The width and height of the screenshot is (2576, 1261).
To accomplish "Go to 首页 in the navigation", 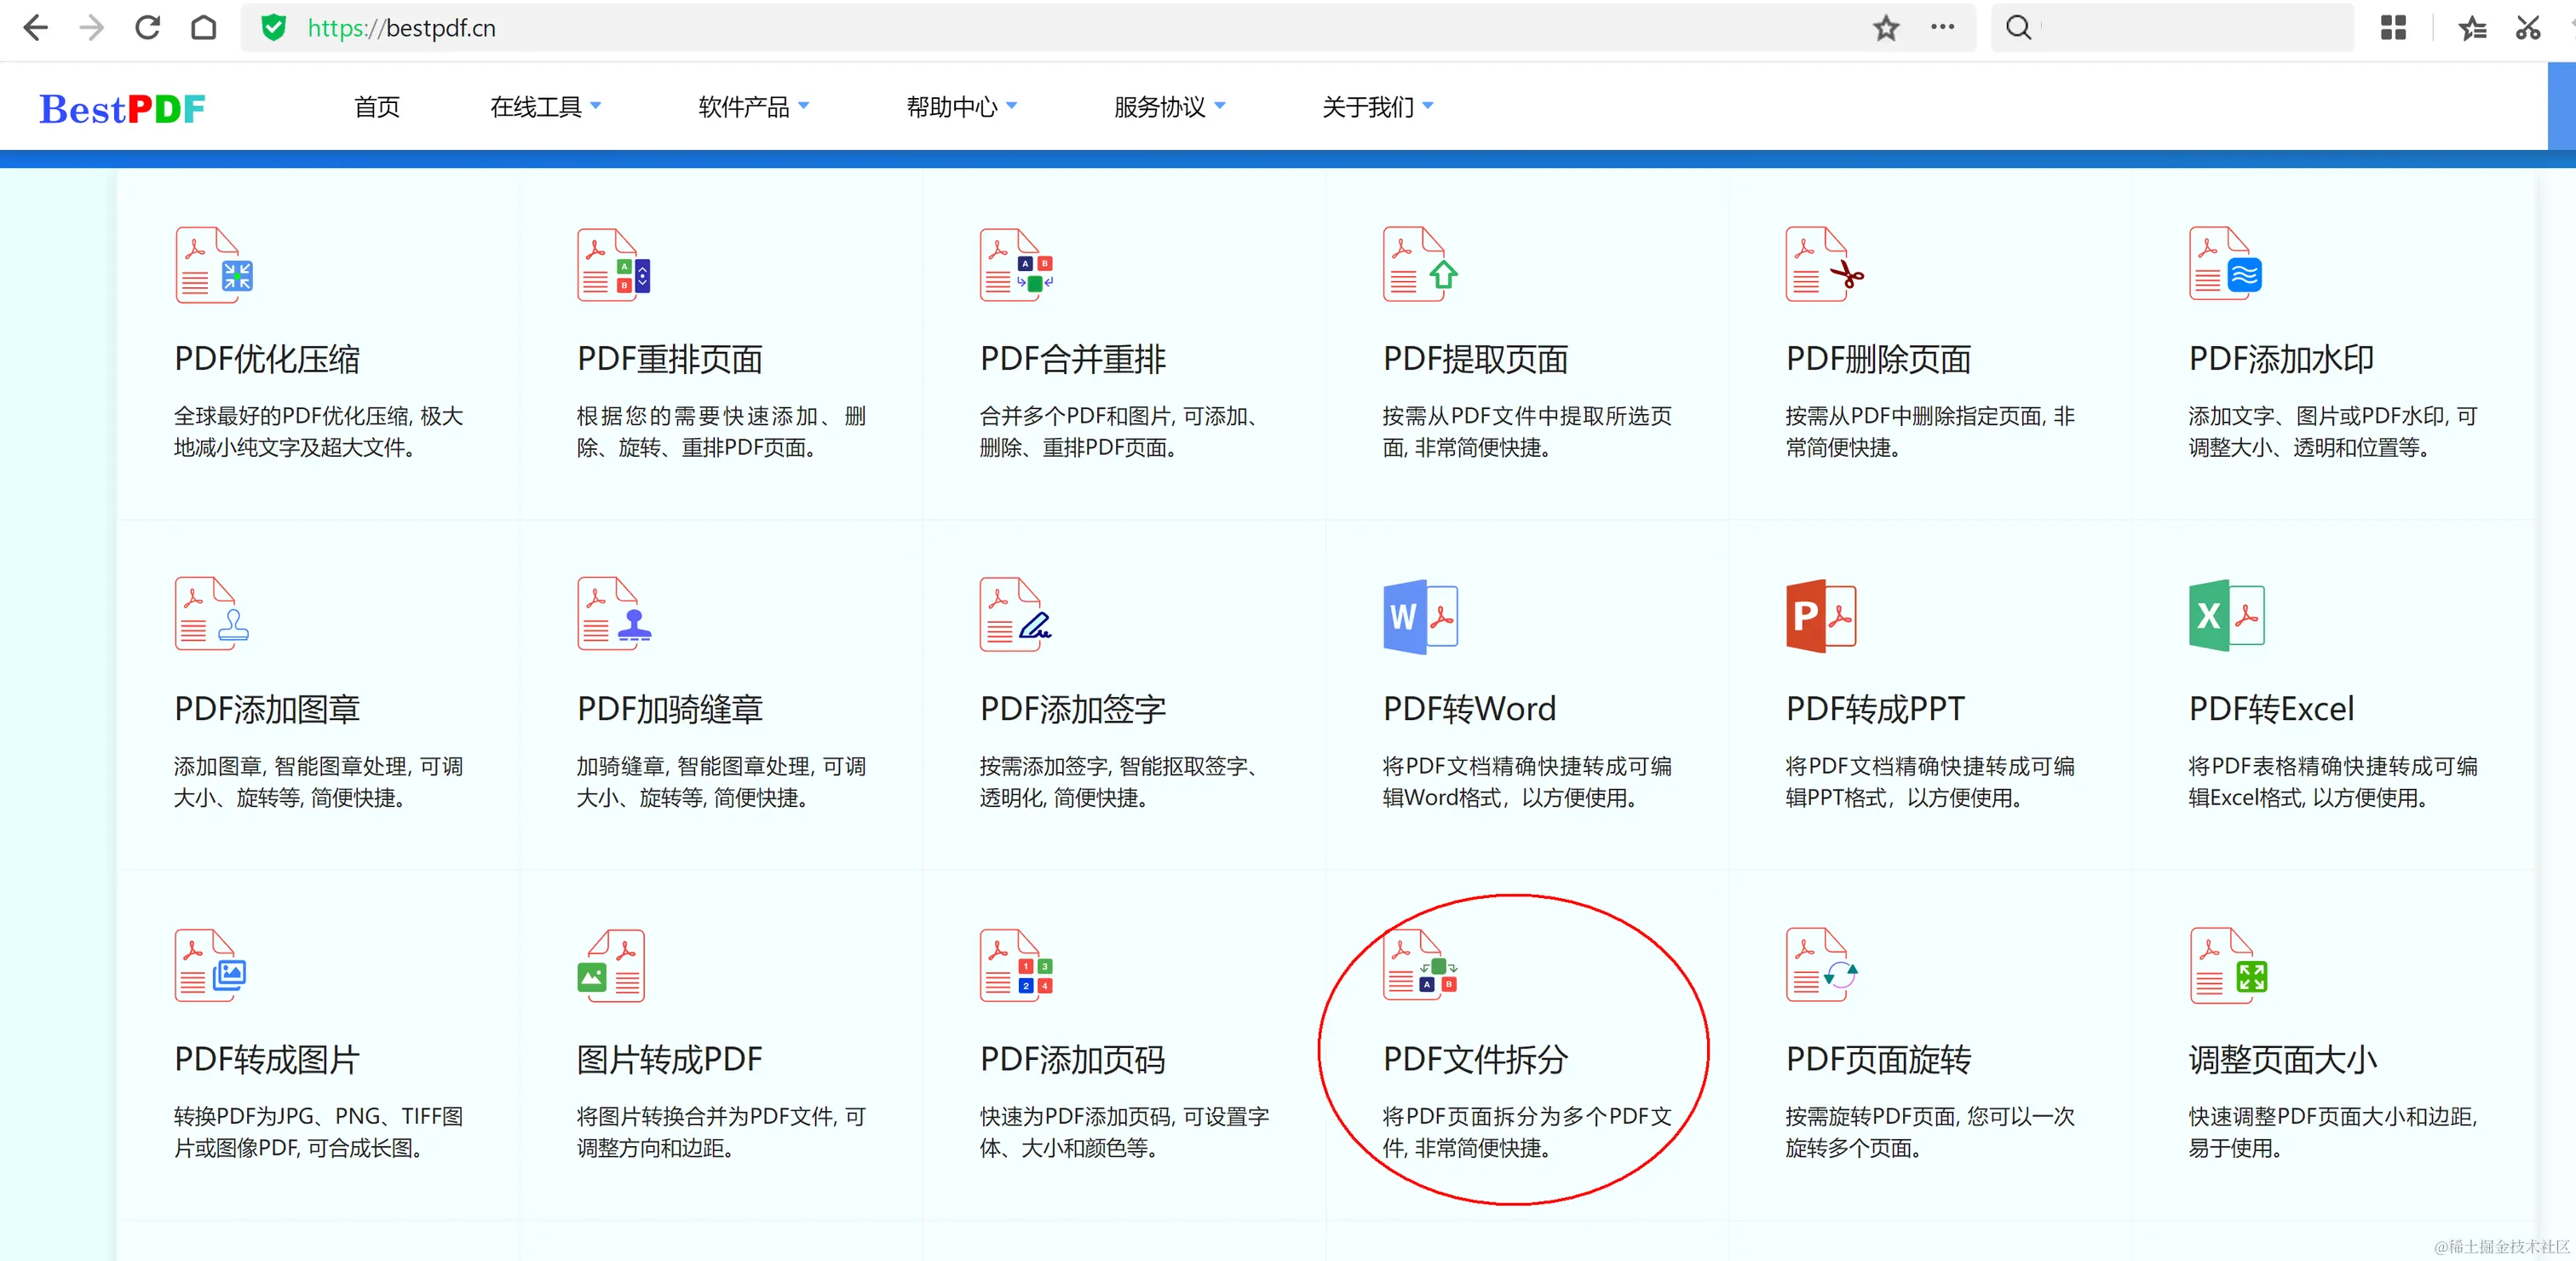I will (x=377, y=107).
